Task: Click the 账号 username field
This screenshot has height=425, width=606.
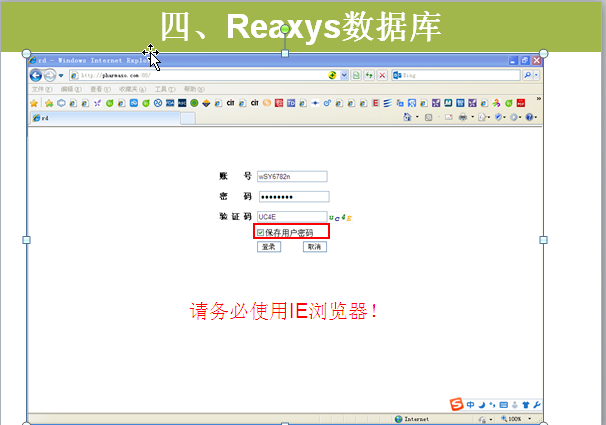Action: point(292,177)
